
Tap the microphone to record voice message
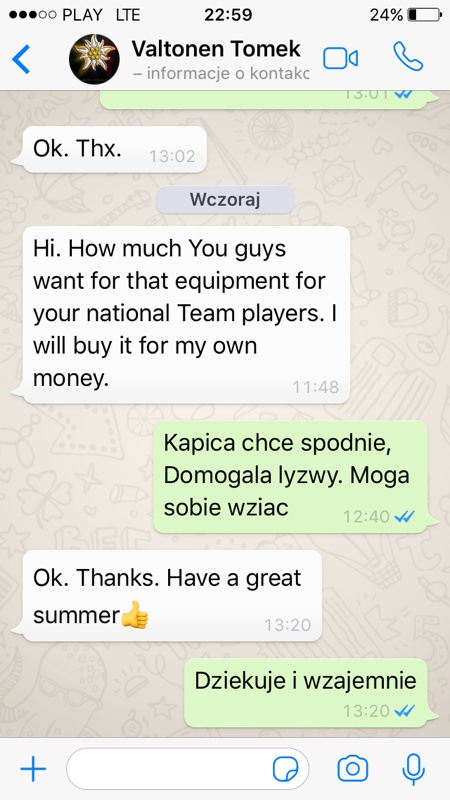[x=413, y=768]
